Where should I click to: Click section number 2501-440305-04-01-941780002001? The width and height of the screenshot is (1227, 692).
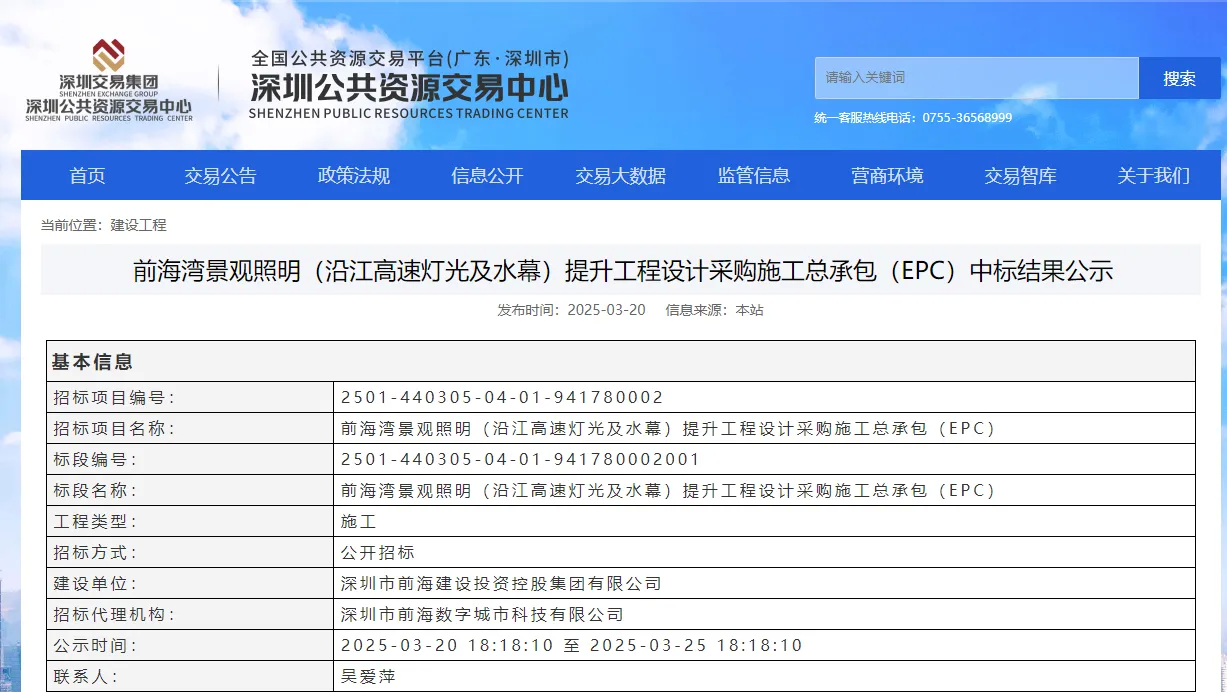click(520, 459)
